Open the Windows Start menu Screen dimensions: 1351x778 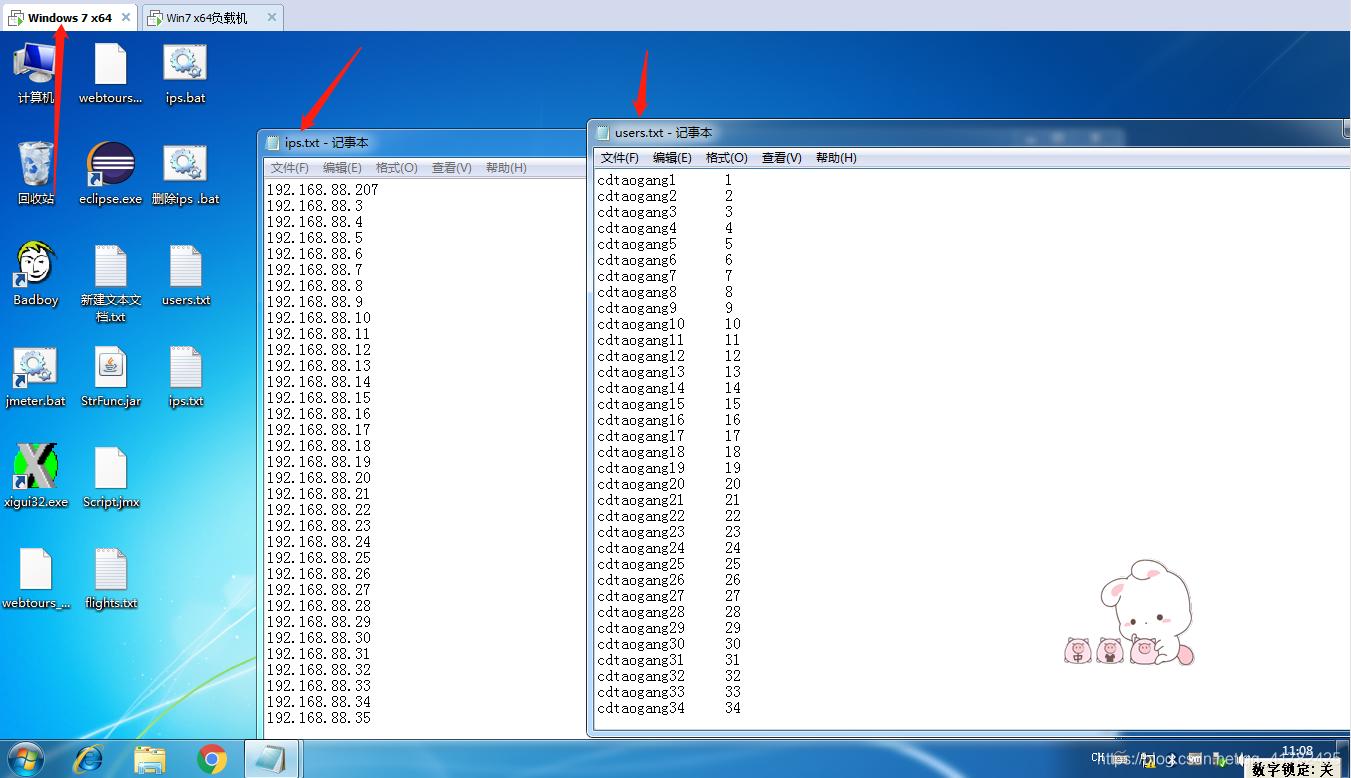[x=25, y=760]
